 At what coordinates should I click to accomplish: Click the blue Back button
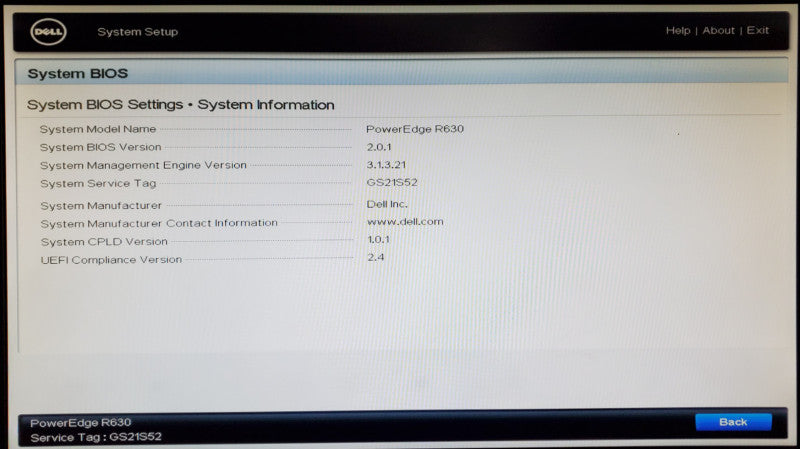[733, 422]
